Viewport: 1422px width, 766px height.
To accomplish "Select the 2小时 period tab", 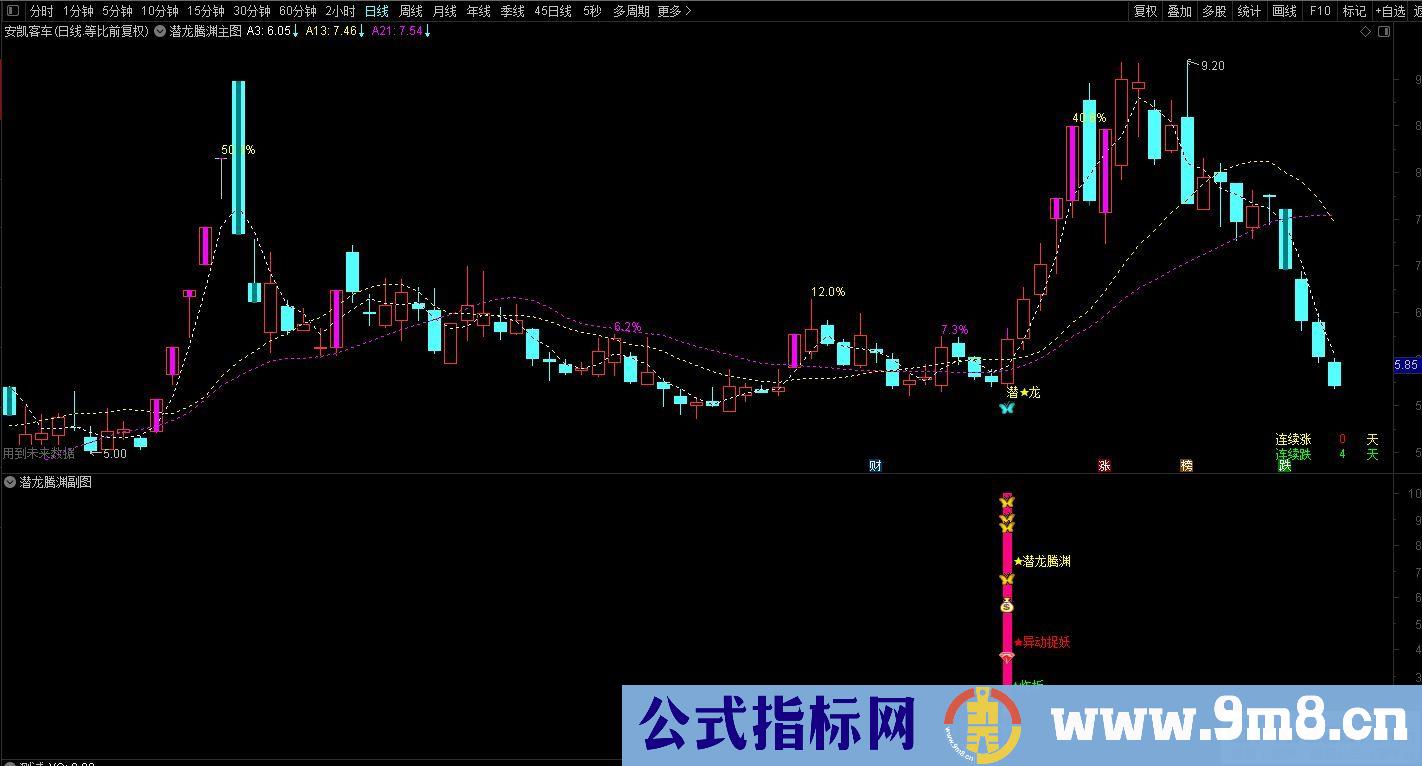I will [340, 11].
